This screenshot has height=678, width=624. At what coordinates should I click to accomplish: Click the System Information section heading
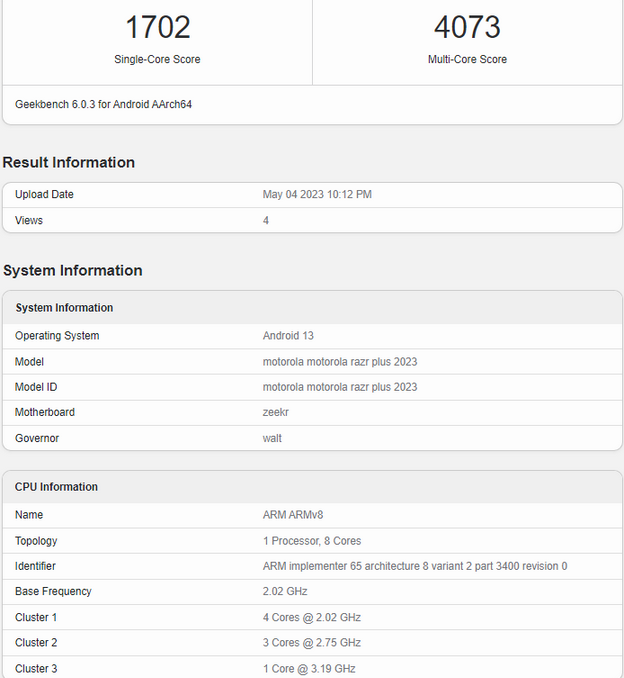(x=72, y=271)
